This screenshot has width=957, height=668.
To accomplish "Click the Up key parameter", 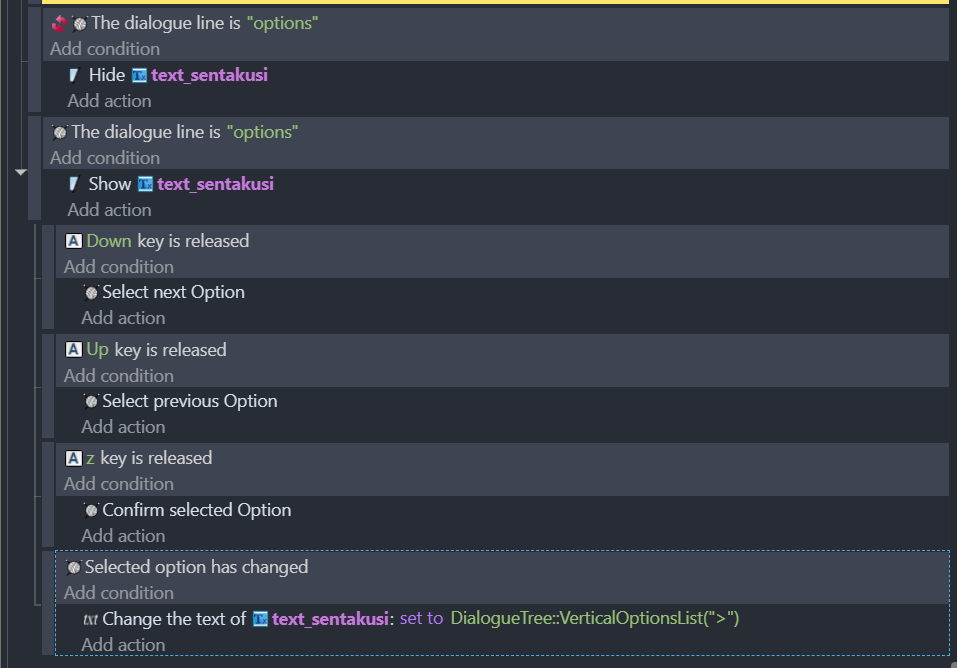I will [x=98, y=350].
